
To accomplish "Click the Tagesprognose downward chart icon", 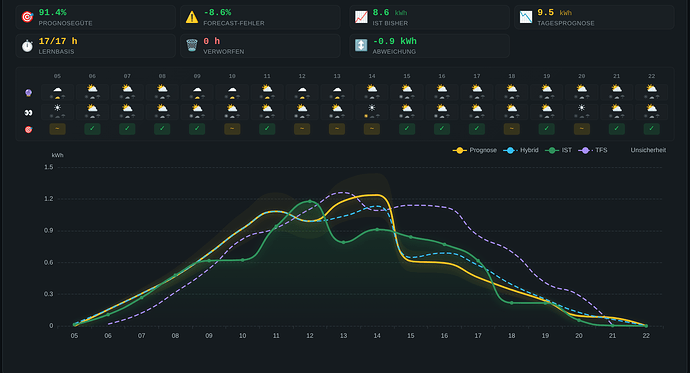I will [526, 17].
